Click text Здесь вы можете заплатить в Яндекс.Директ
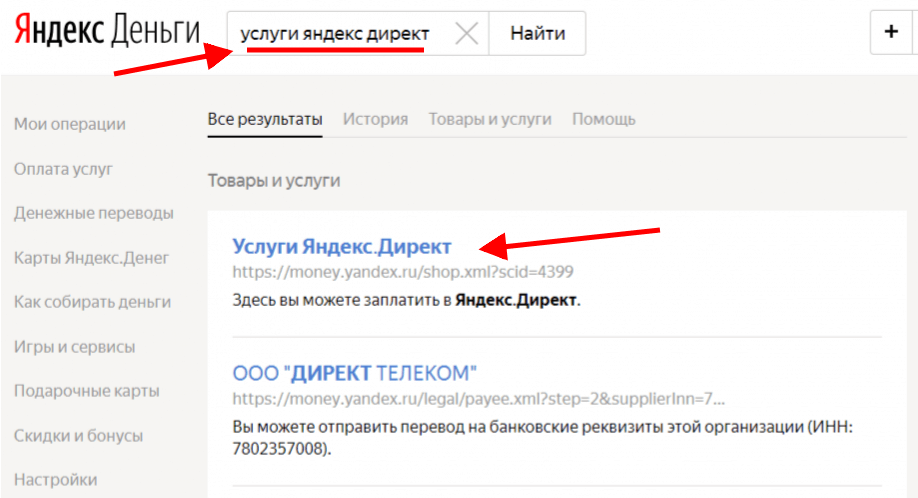 [x=406, y=300]
